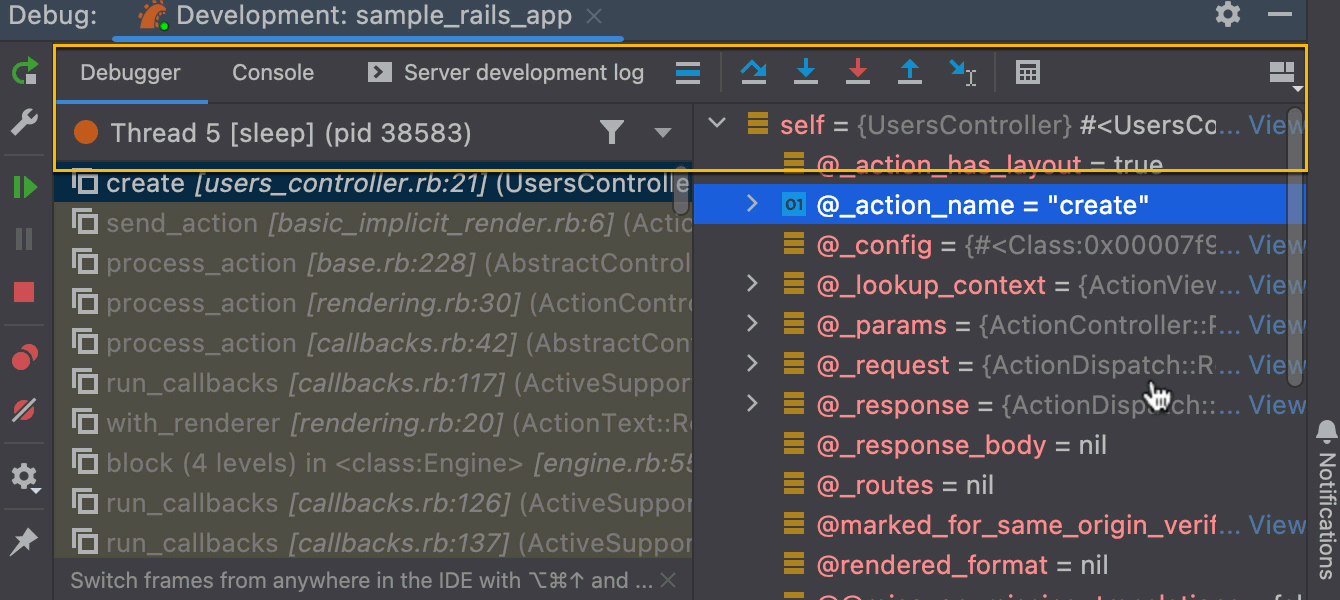Image resolution: width=1340 pixels, height=600 pixels.
Task: Click the Step Out icon
Action: pos(910,72)
